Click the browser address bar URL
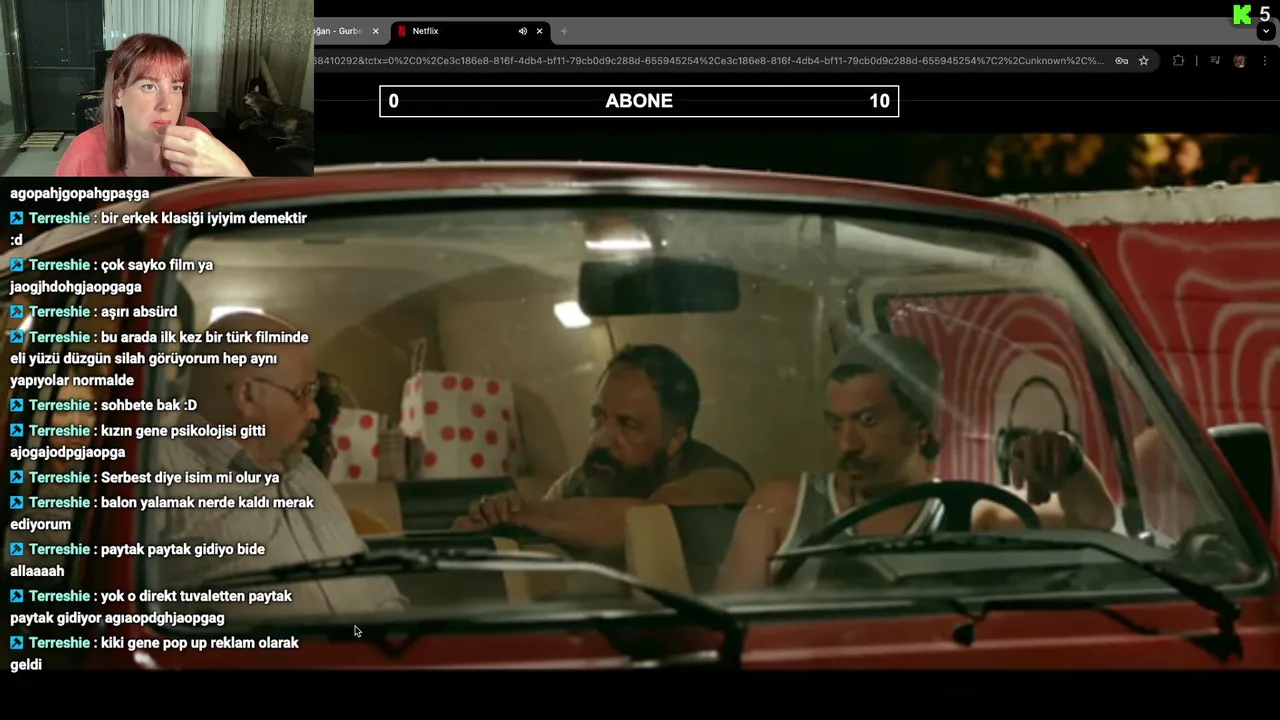The height and width of the screenshot is (720, 1280). coord(708,61)
